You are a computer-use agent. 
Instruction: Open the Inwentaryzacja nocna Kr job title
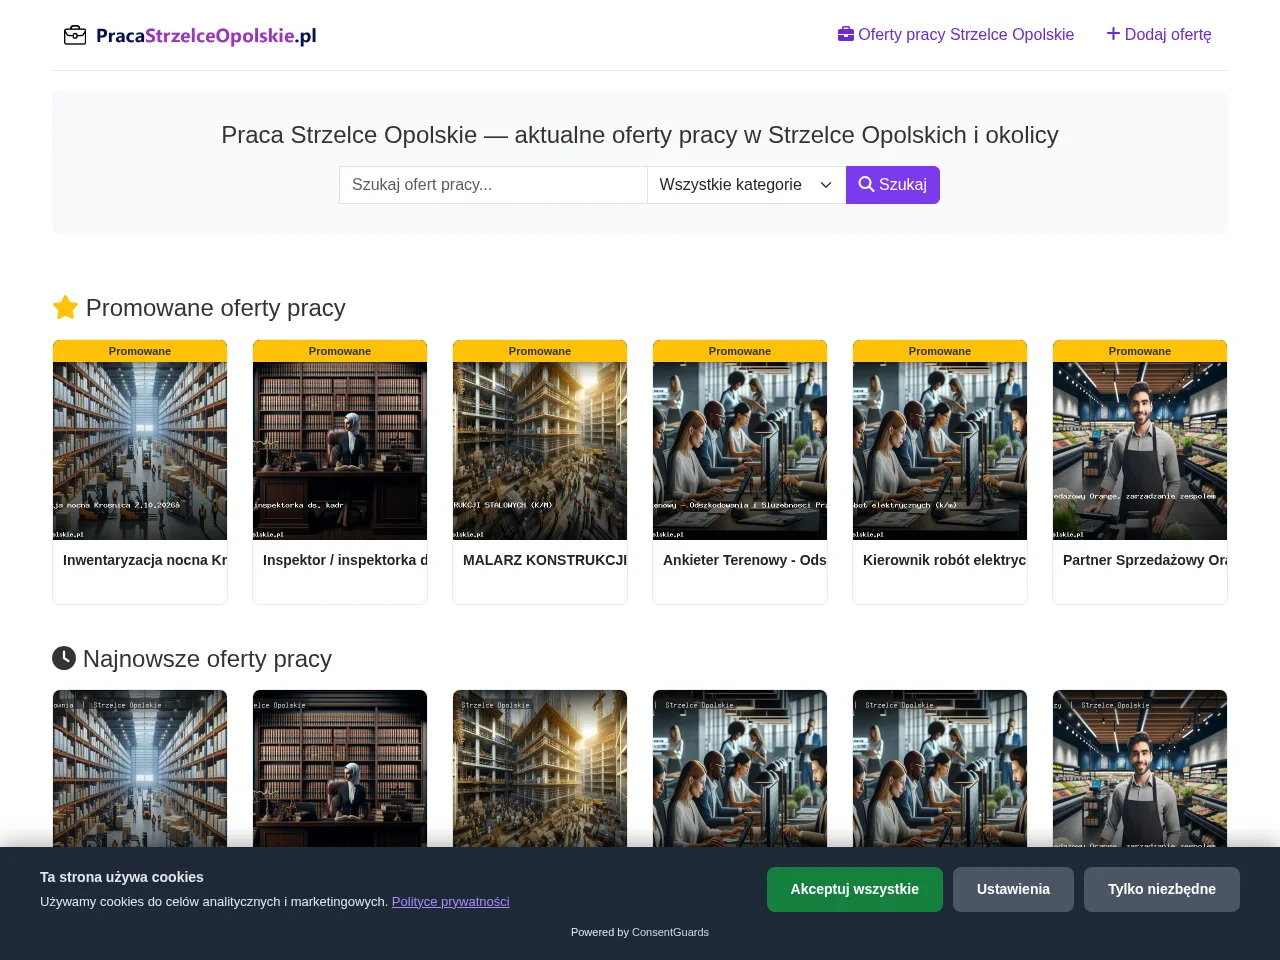click(145, 560)
